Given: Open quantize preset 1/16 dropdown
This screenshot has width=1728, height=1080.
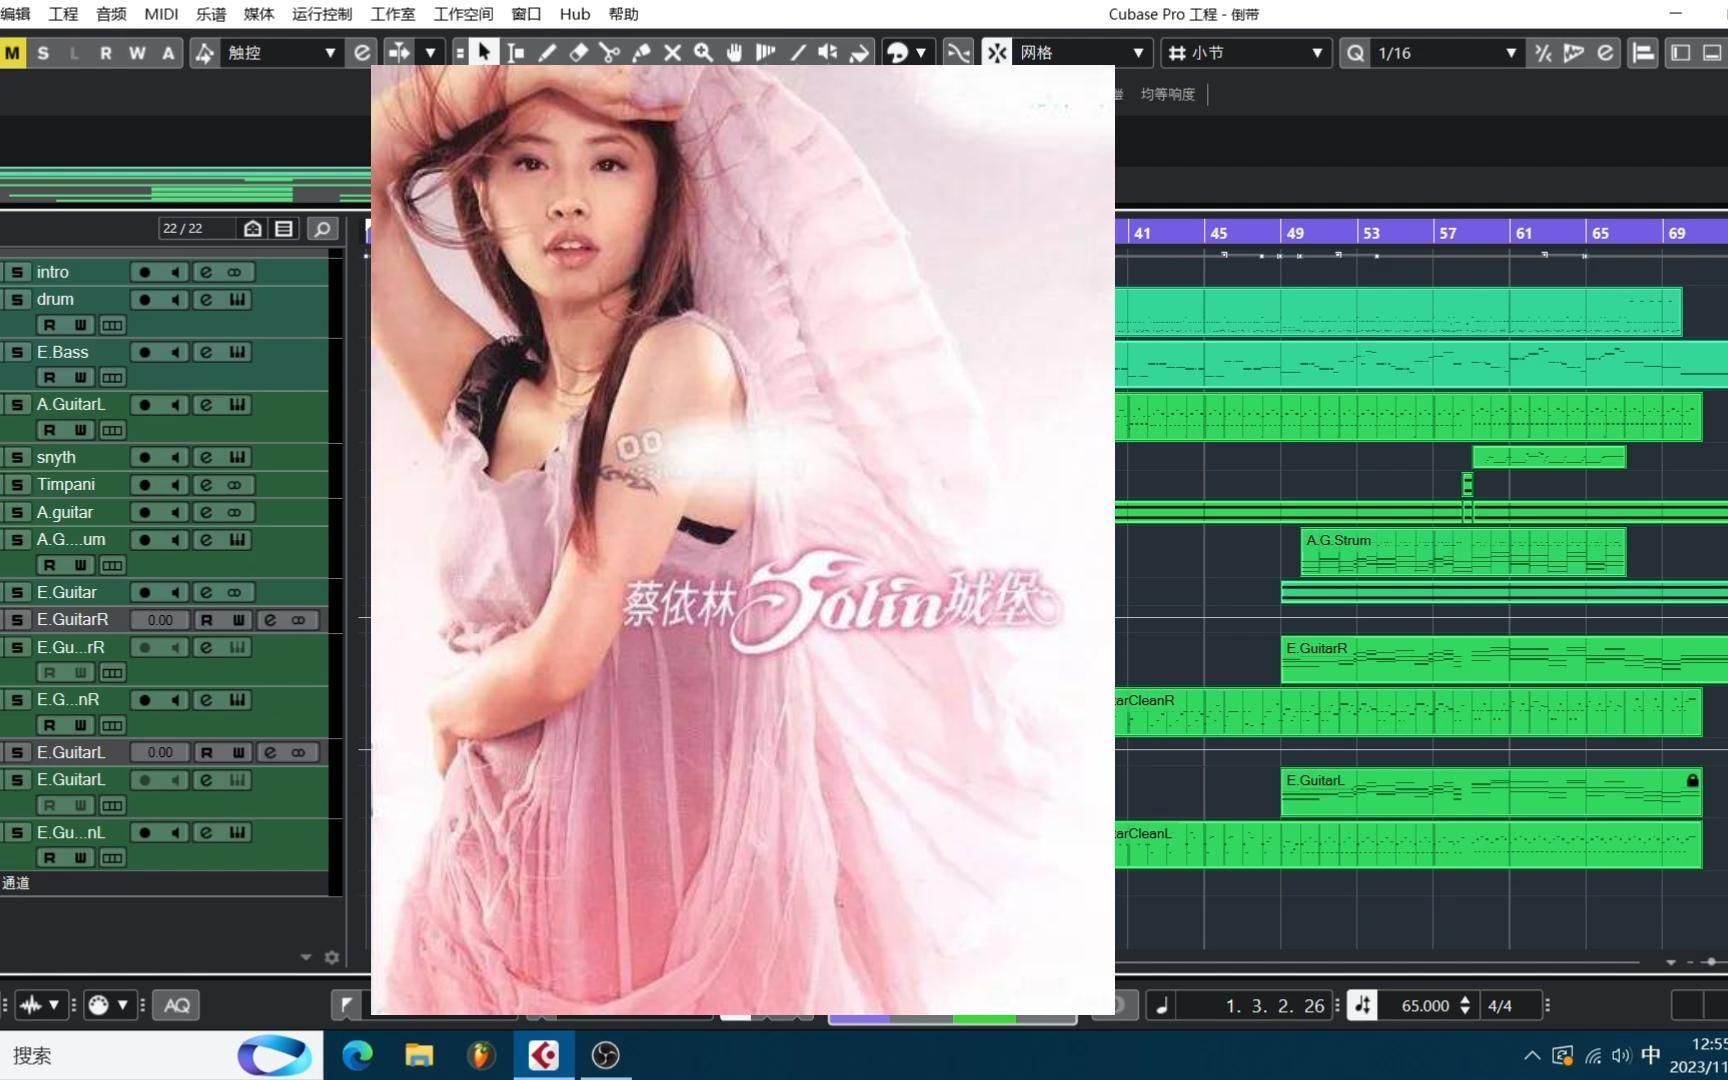Looking at the screenshot, I should [x=1446, y=53].
